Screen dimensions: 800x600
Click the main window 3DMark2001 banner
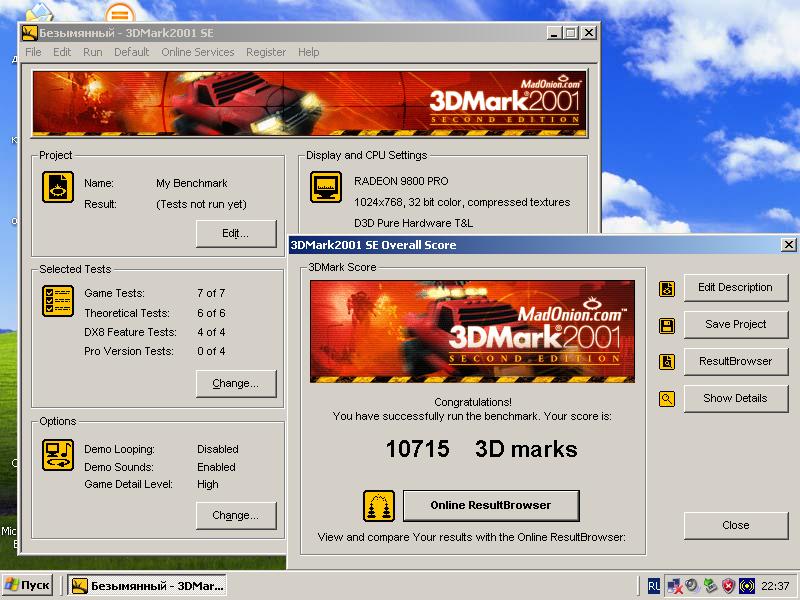tap(310, 104)
